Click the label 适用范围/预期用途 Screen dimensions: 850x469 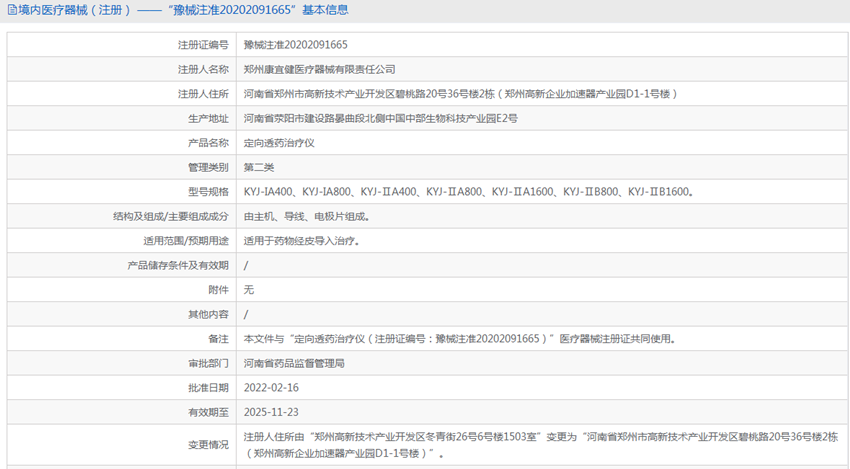[186, 241]
